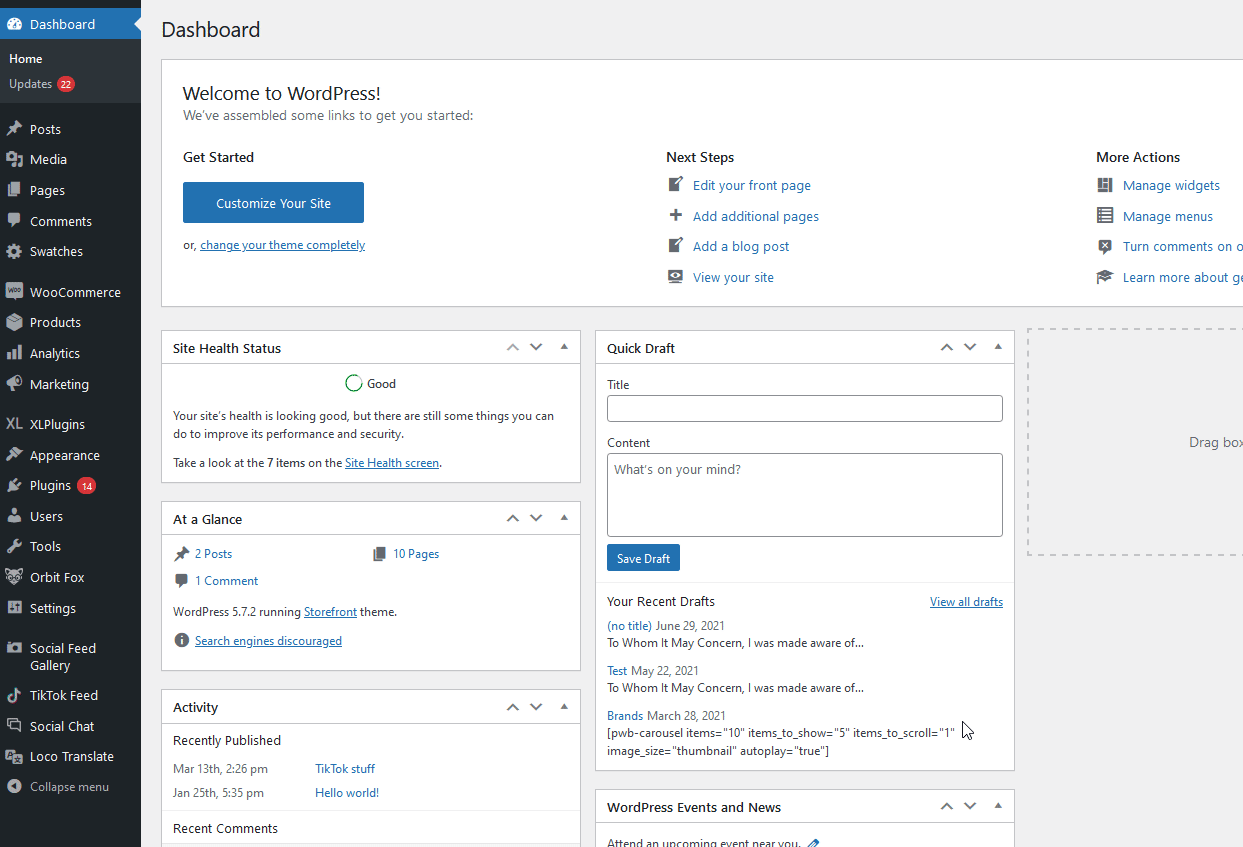
Task: Click the WooCommerce logo icon
Action: (14, 292)
